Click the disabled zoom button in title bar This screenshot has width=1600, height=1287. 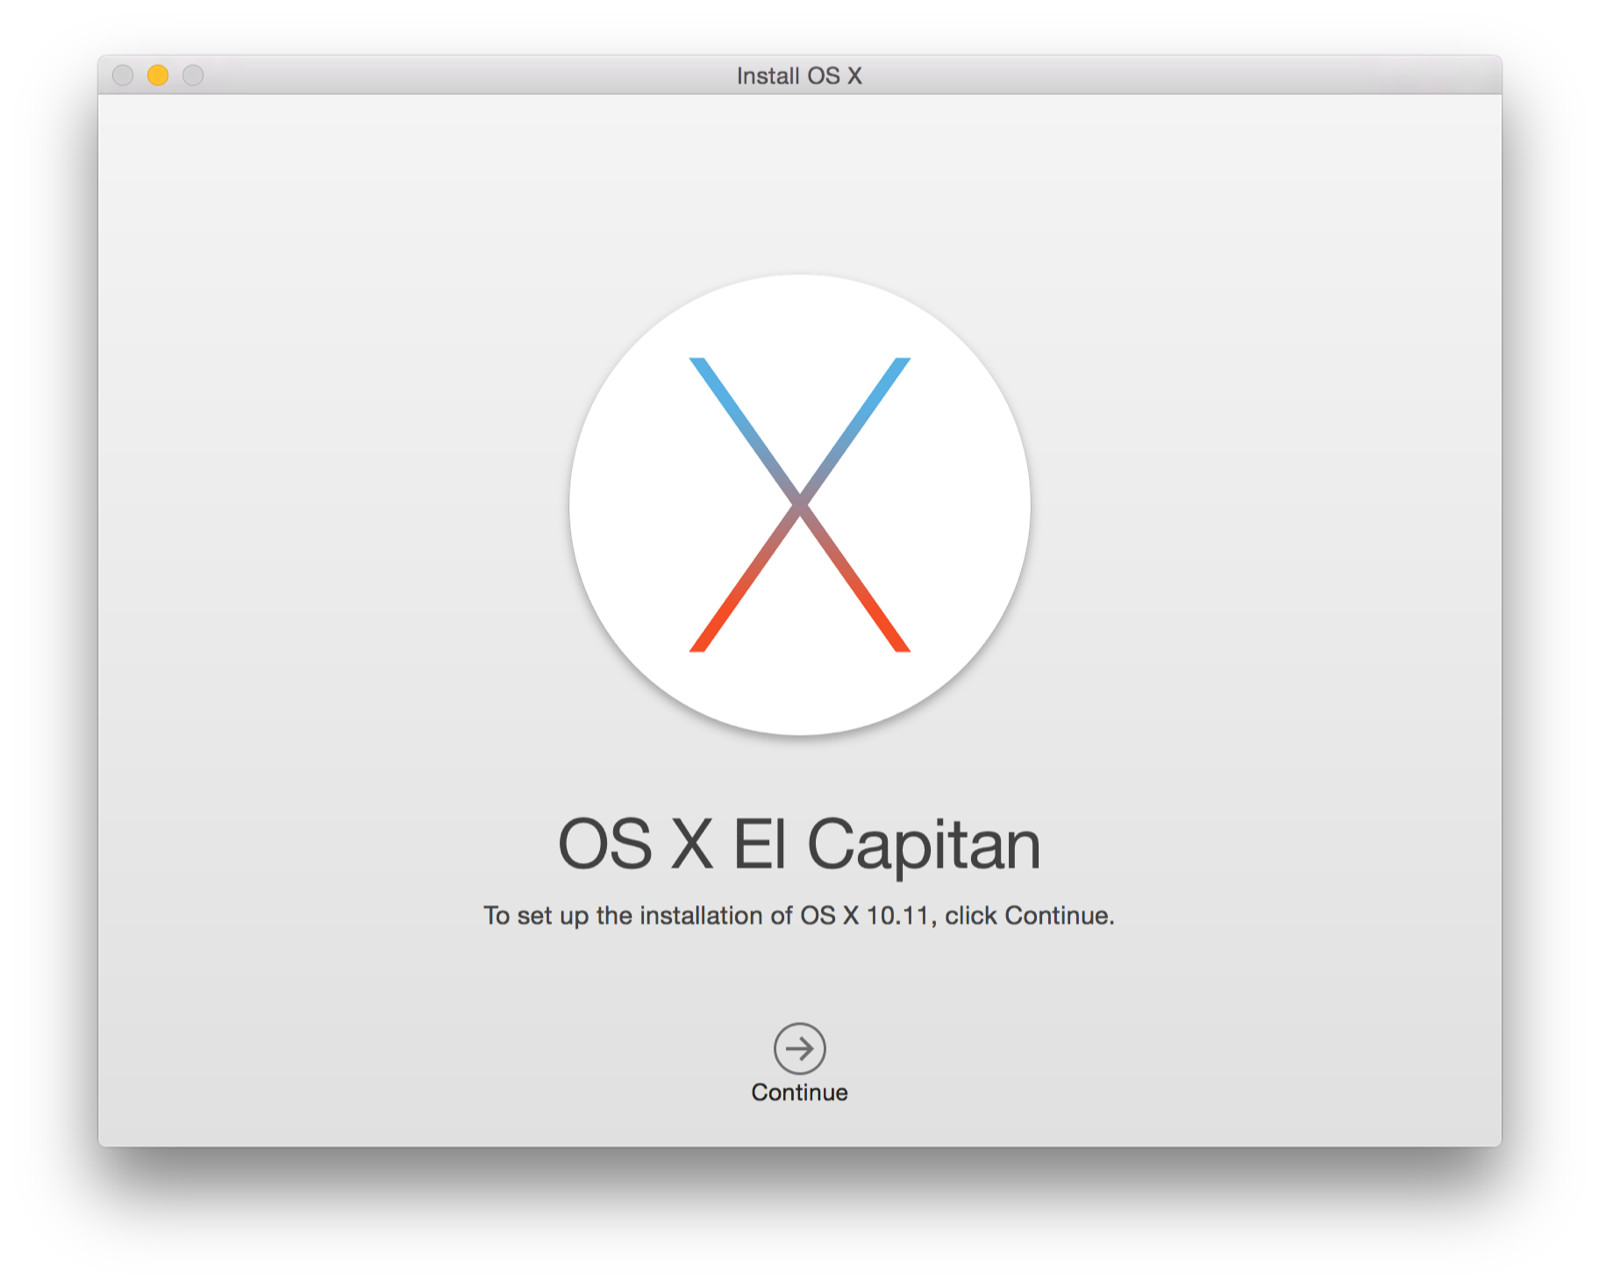tap(193, 75)
